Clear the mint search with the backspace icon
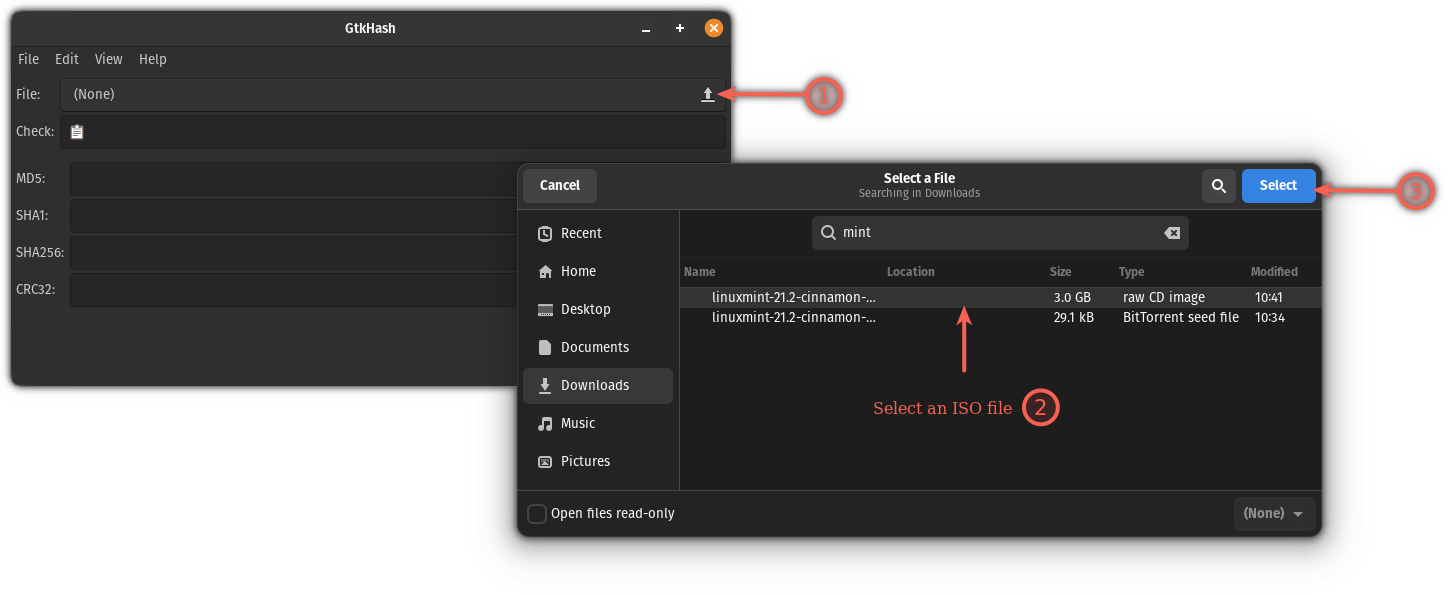This screenshot has height=596, width=1447. (x=1171, y=232)
